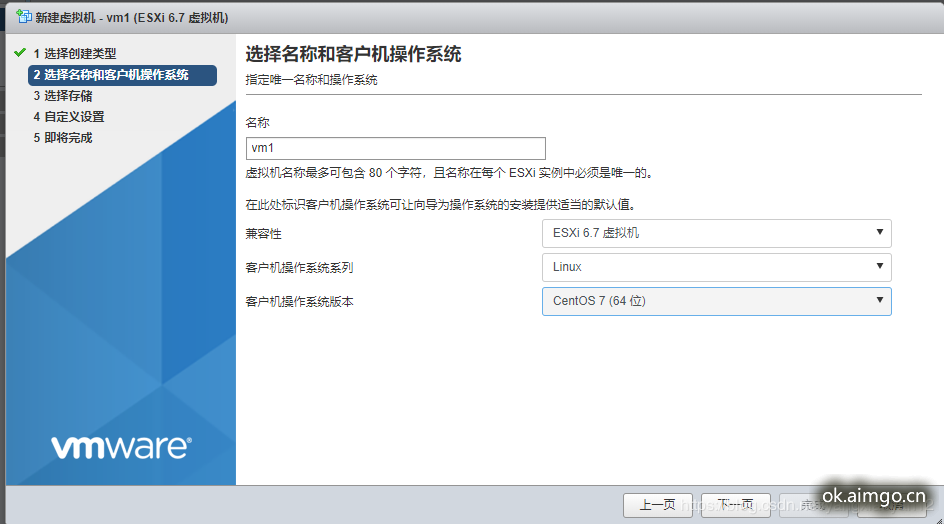Click the 选择名称和客户机操作系统 page heading
Screen dimensions: 944x524
point(353,54)
